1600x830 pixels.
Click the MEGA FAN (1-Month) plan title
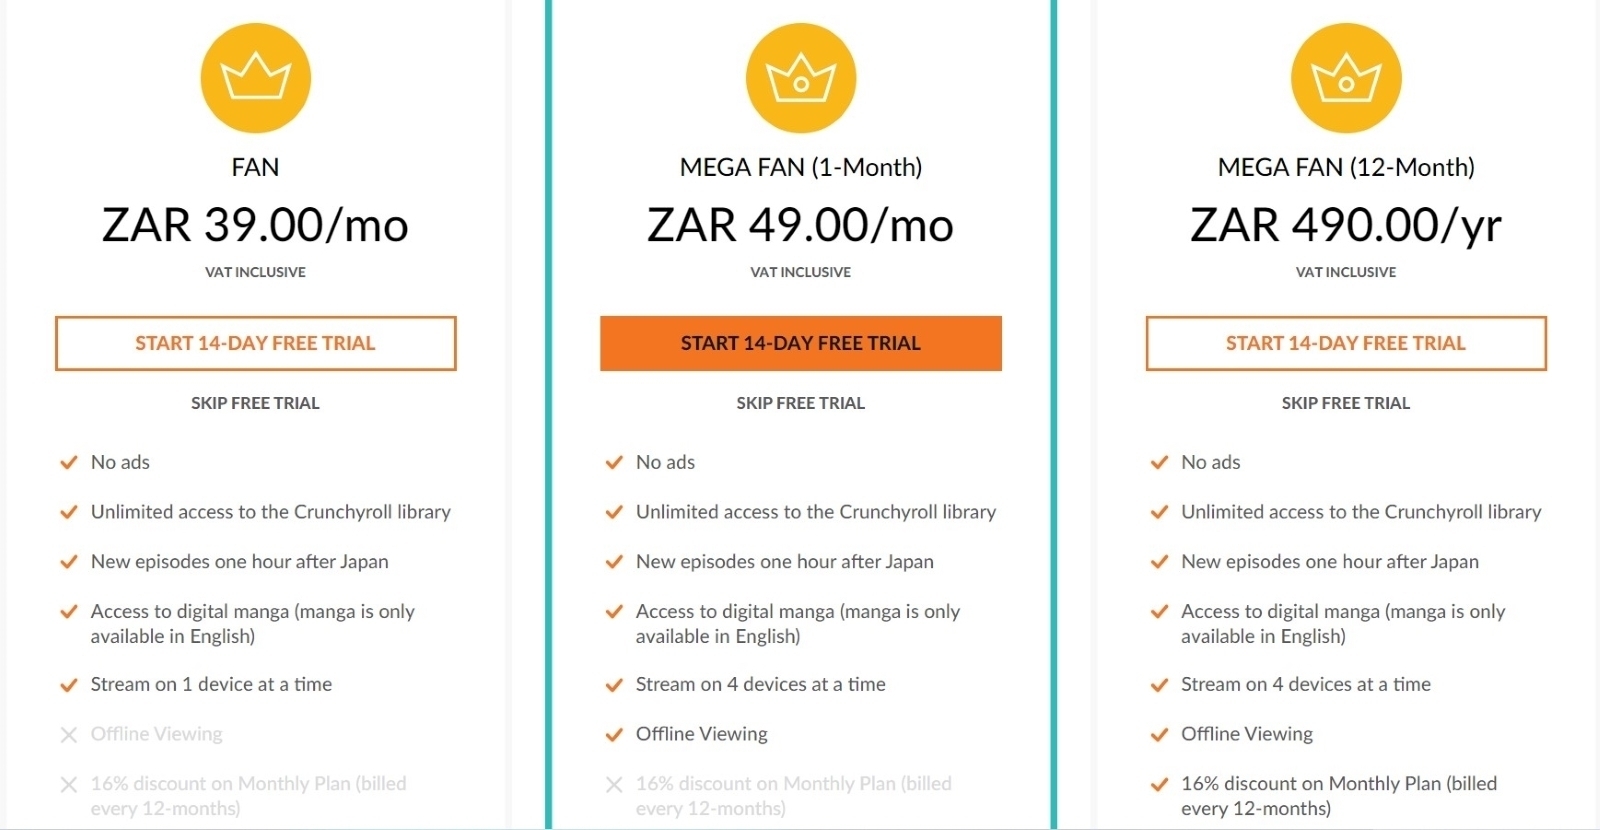tap(800, 167)
